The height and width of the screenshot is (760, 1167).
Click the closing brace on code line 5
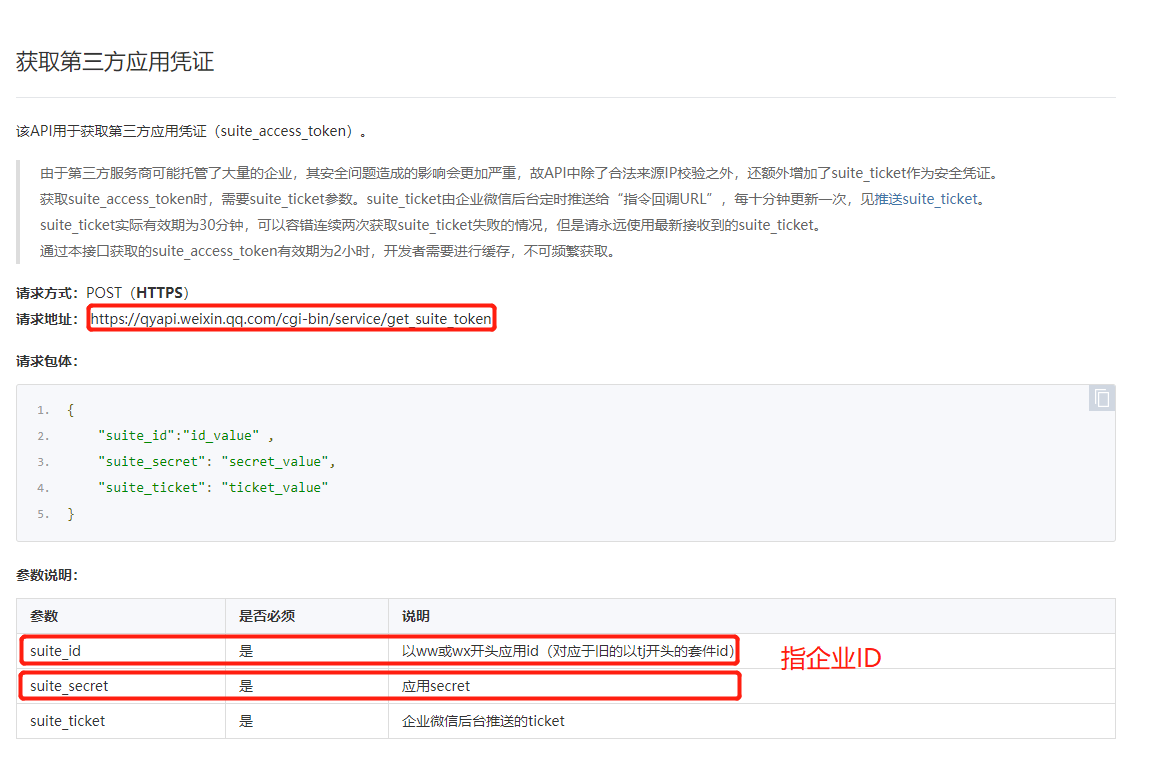[x=71, y=514]
